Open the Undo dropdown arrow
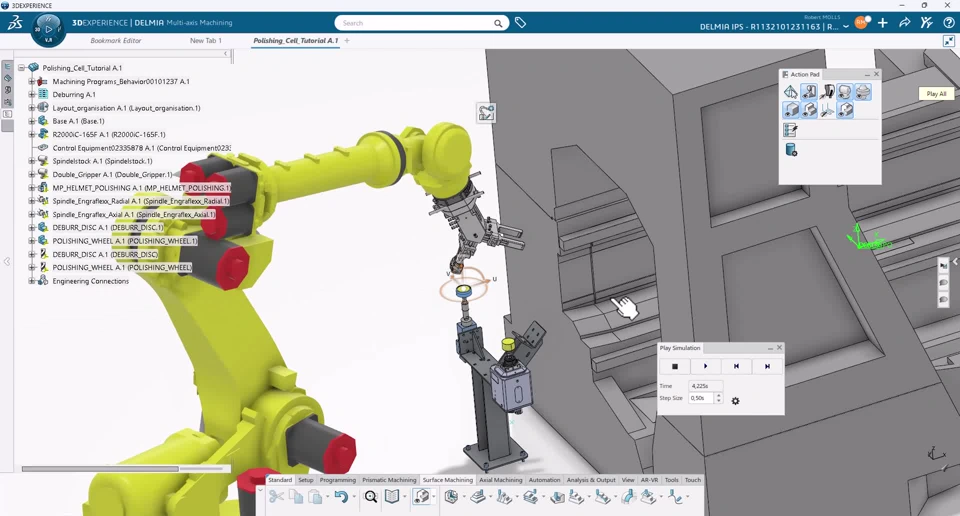The height and width of the screenshot is (516, 960). click(354, 497)
